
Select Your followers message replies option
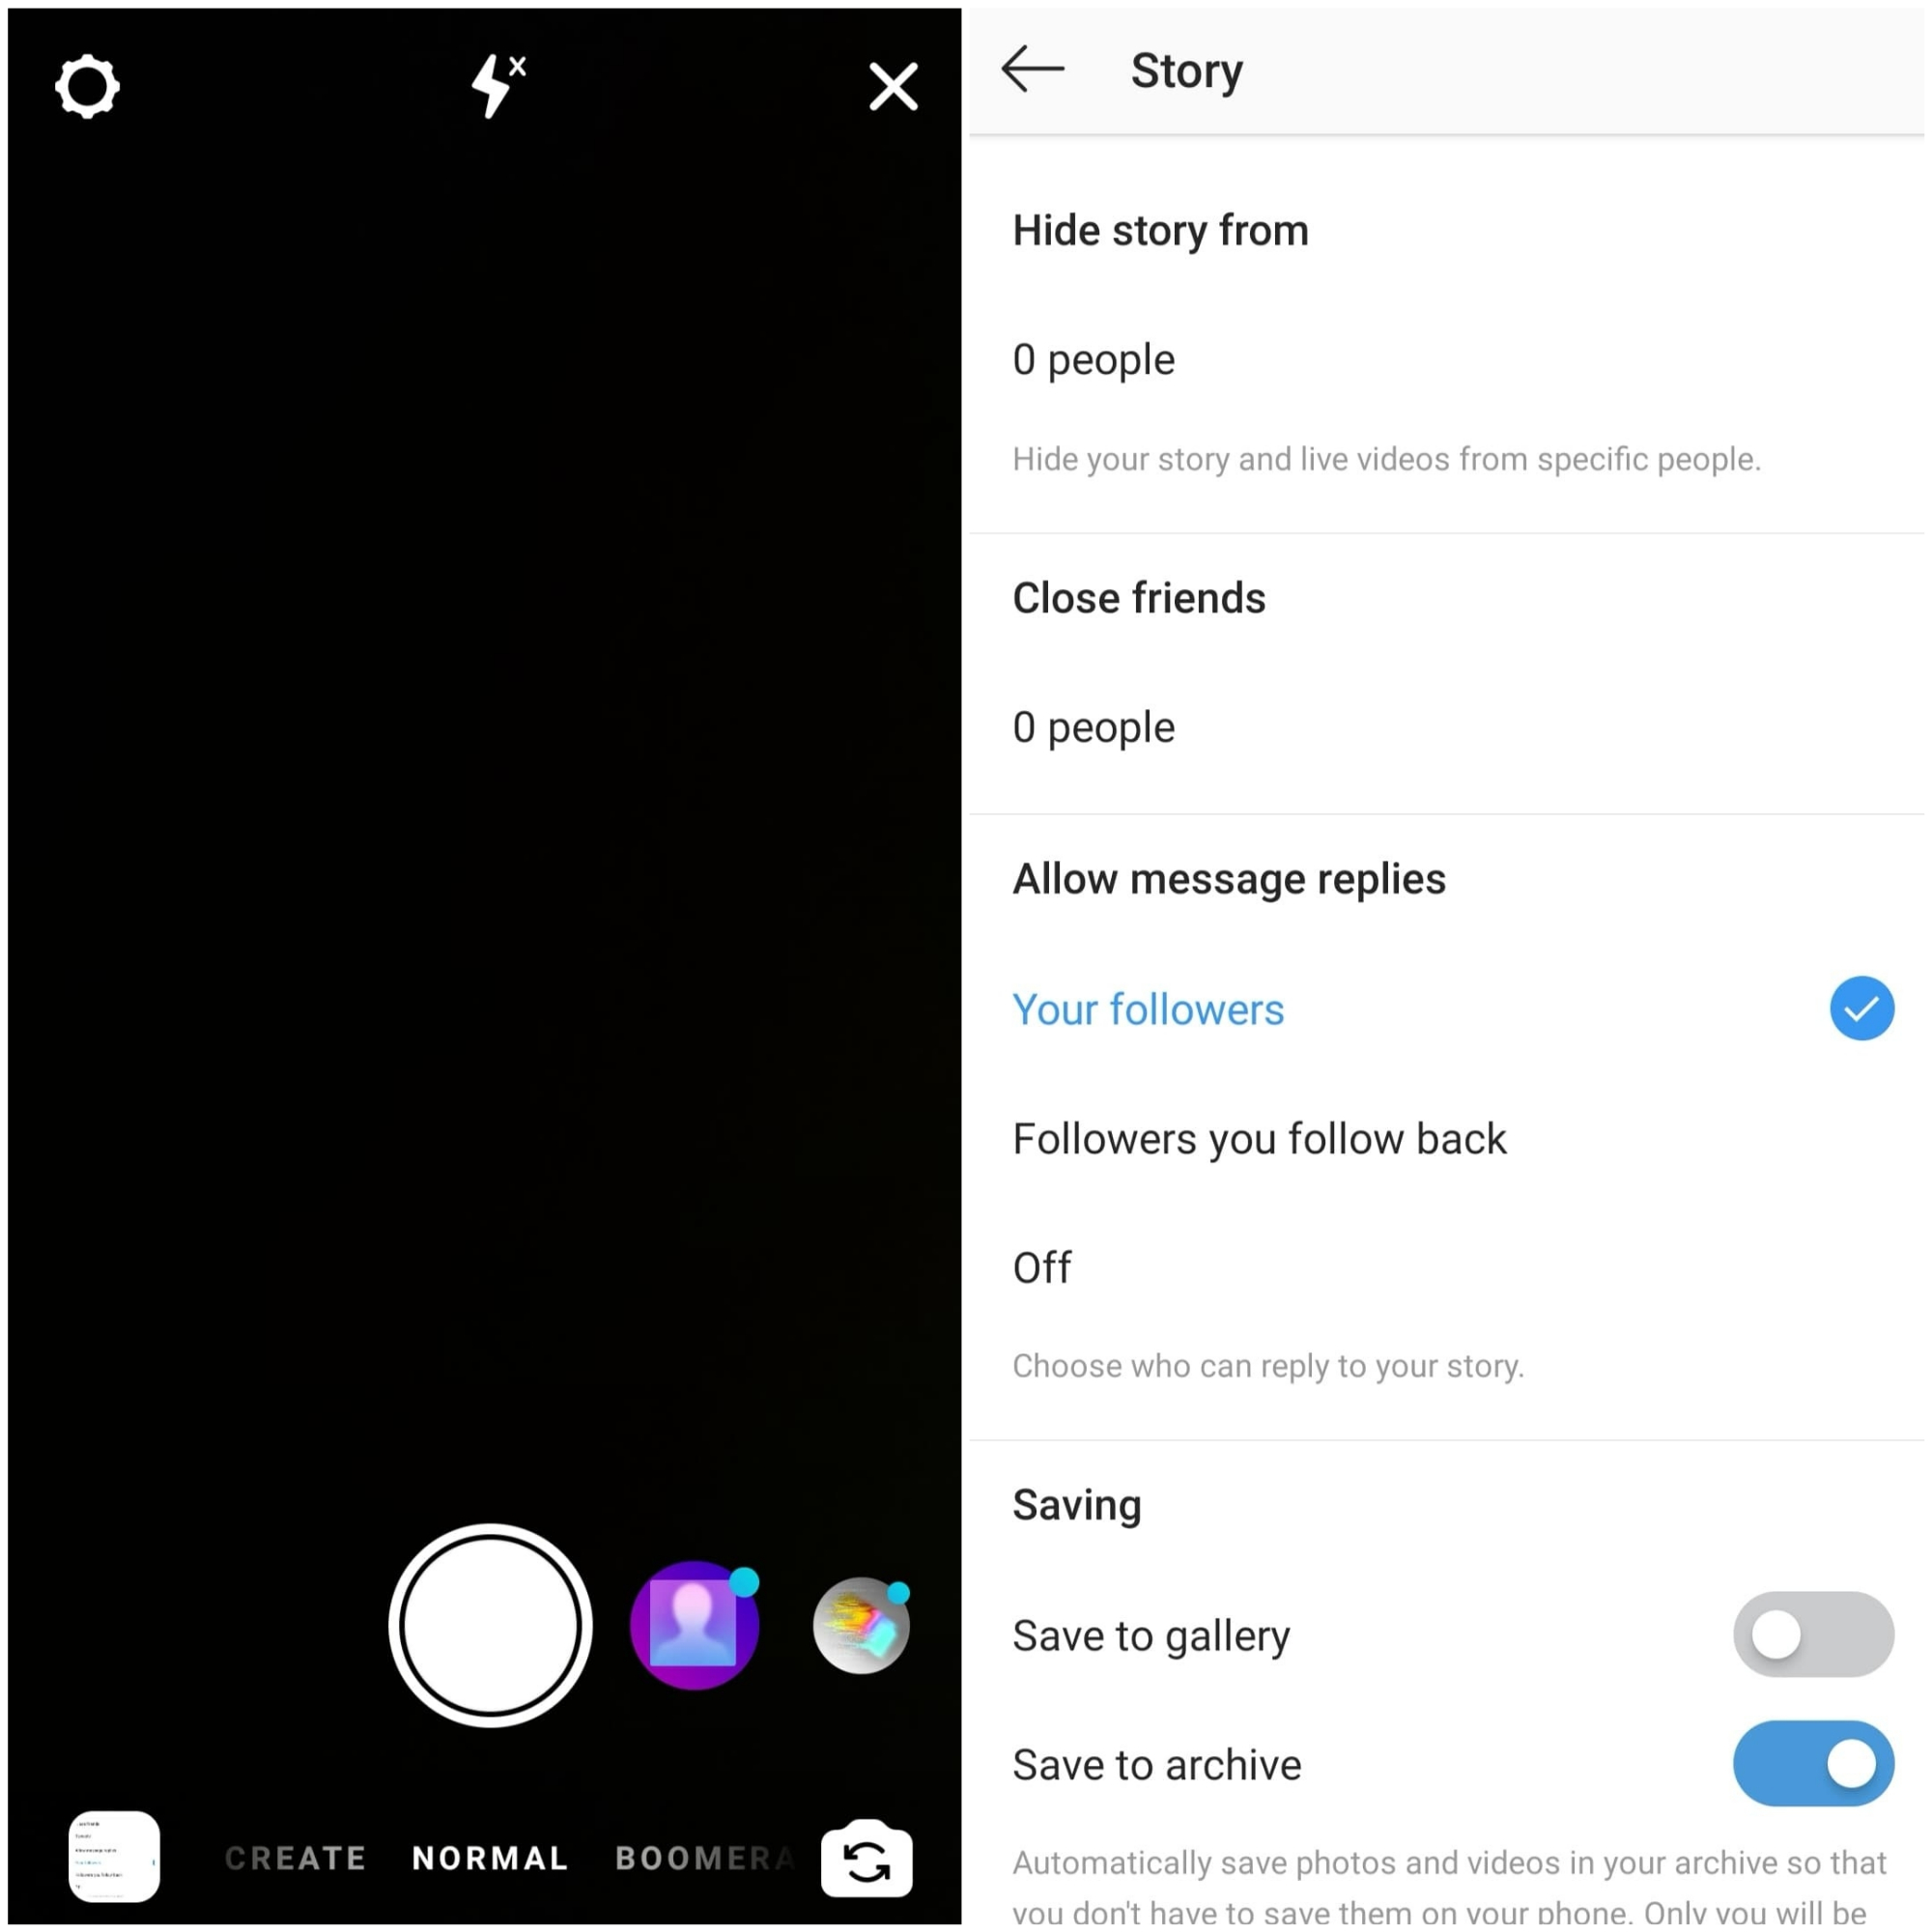1147,1007
